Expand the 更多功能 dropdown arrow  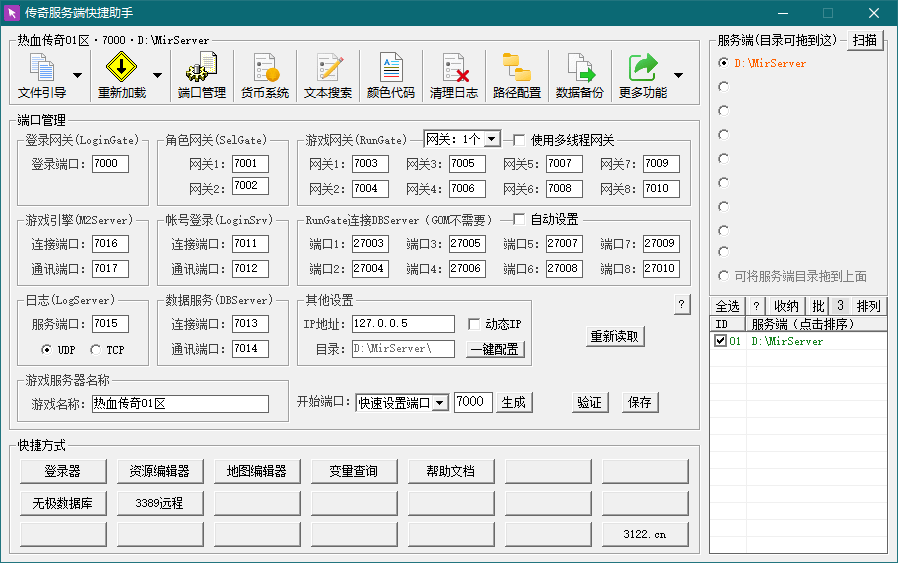click(679, 76)
